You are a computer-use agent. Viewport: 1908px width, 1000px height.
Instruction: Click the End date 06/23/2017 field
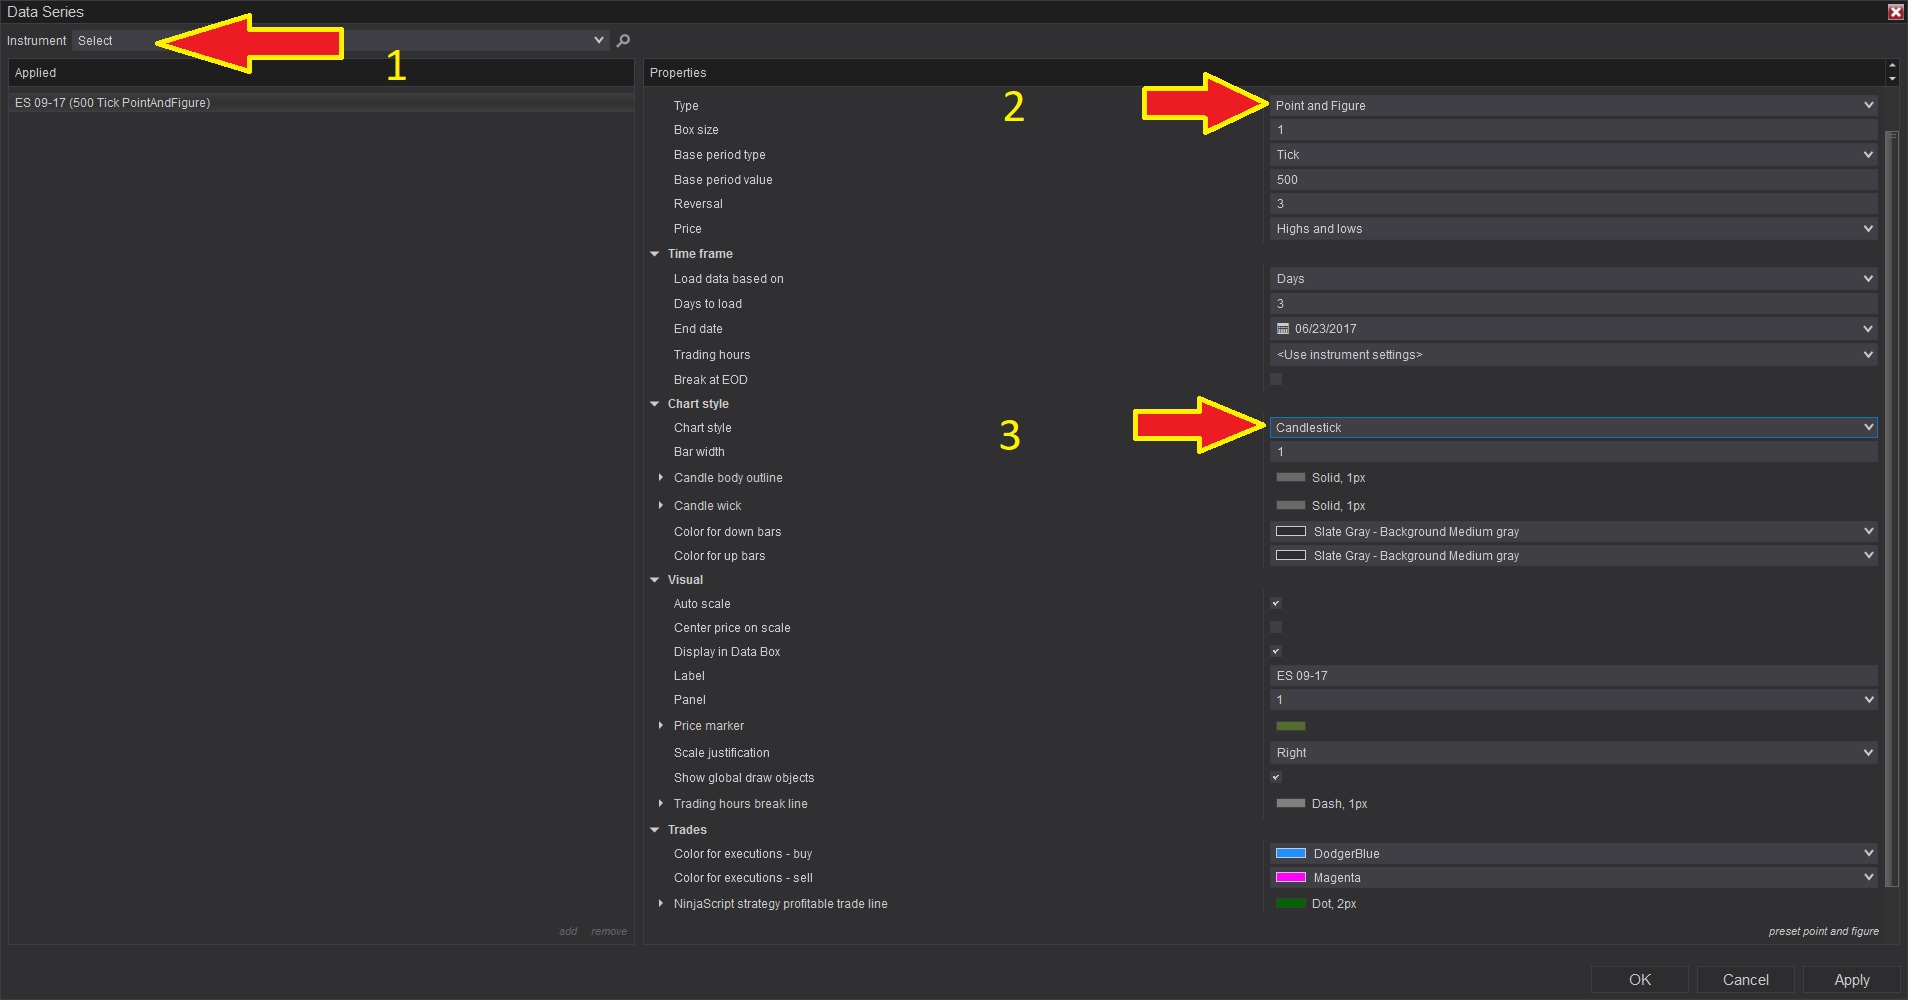pos(1573,329)
